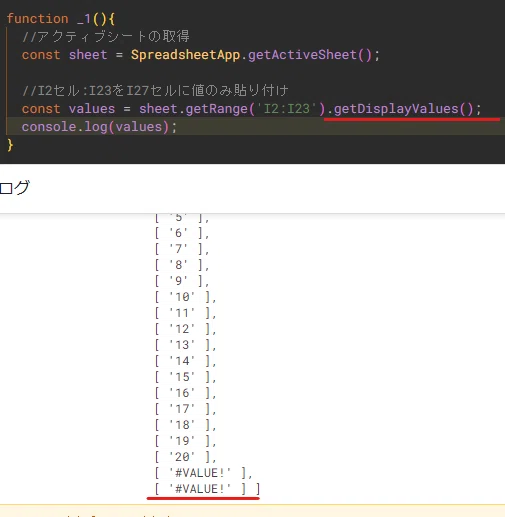This screenshot has width=505, height=517.
Task: Click 'getDisplayValues()' in the code
Action: pyautogui.click(x=404, y=109)
